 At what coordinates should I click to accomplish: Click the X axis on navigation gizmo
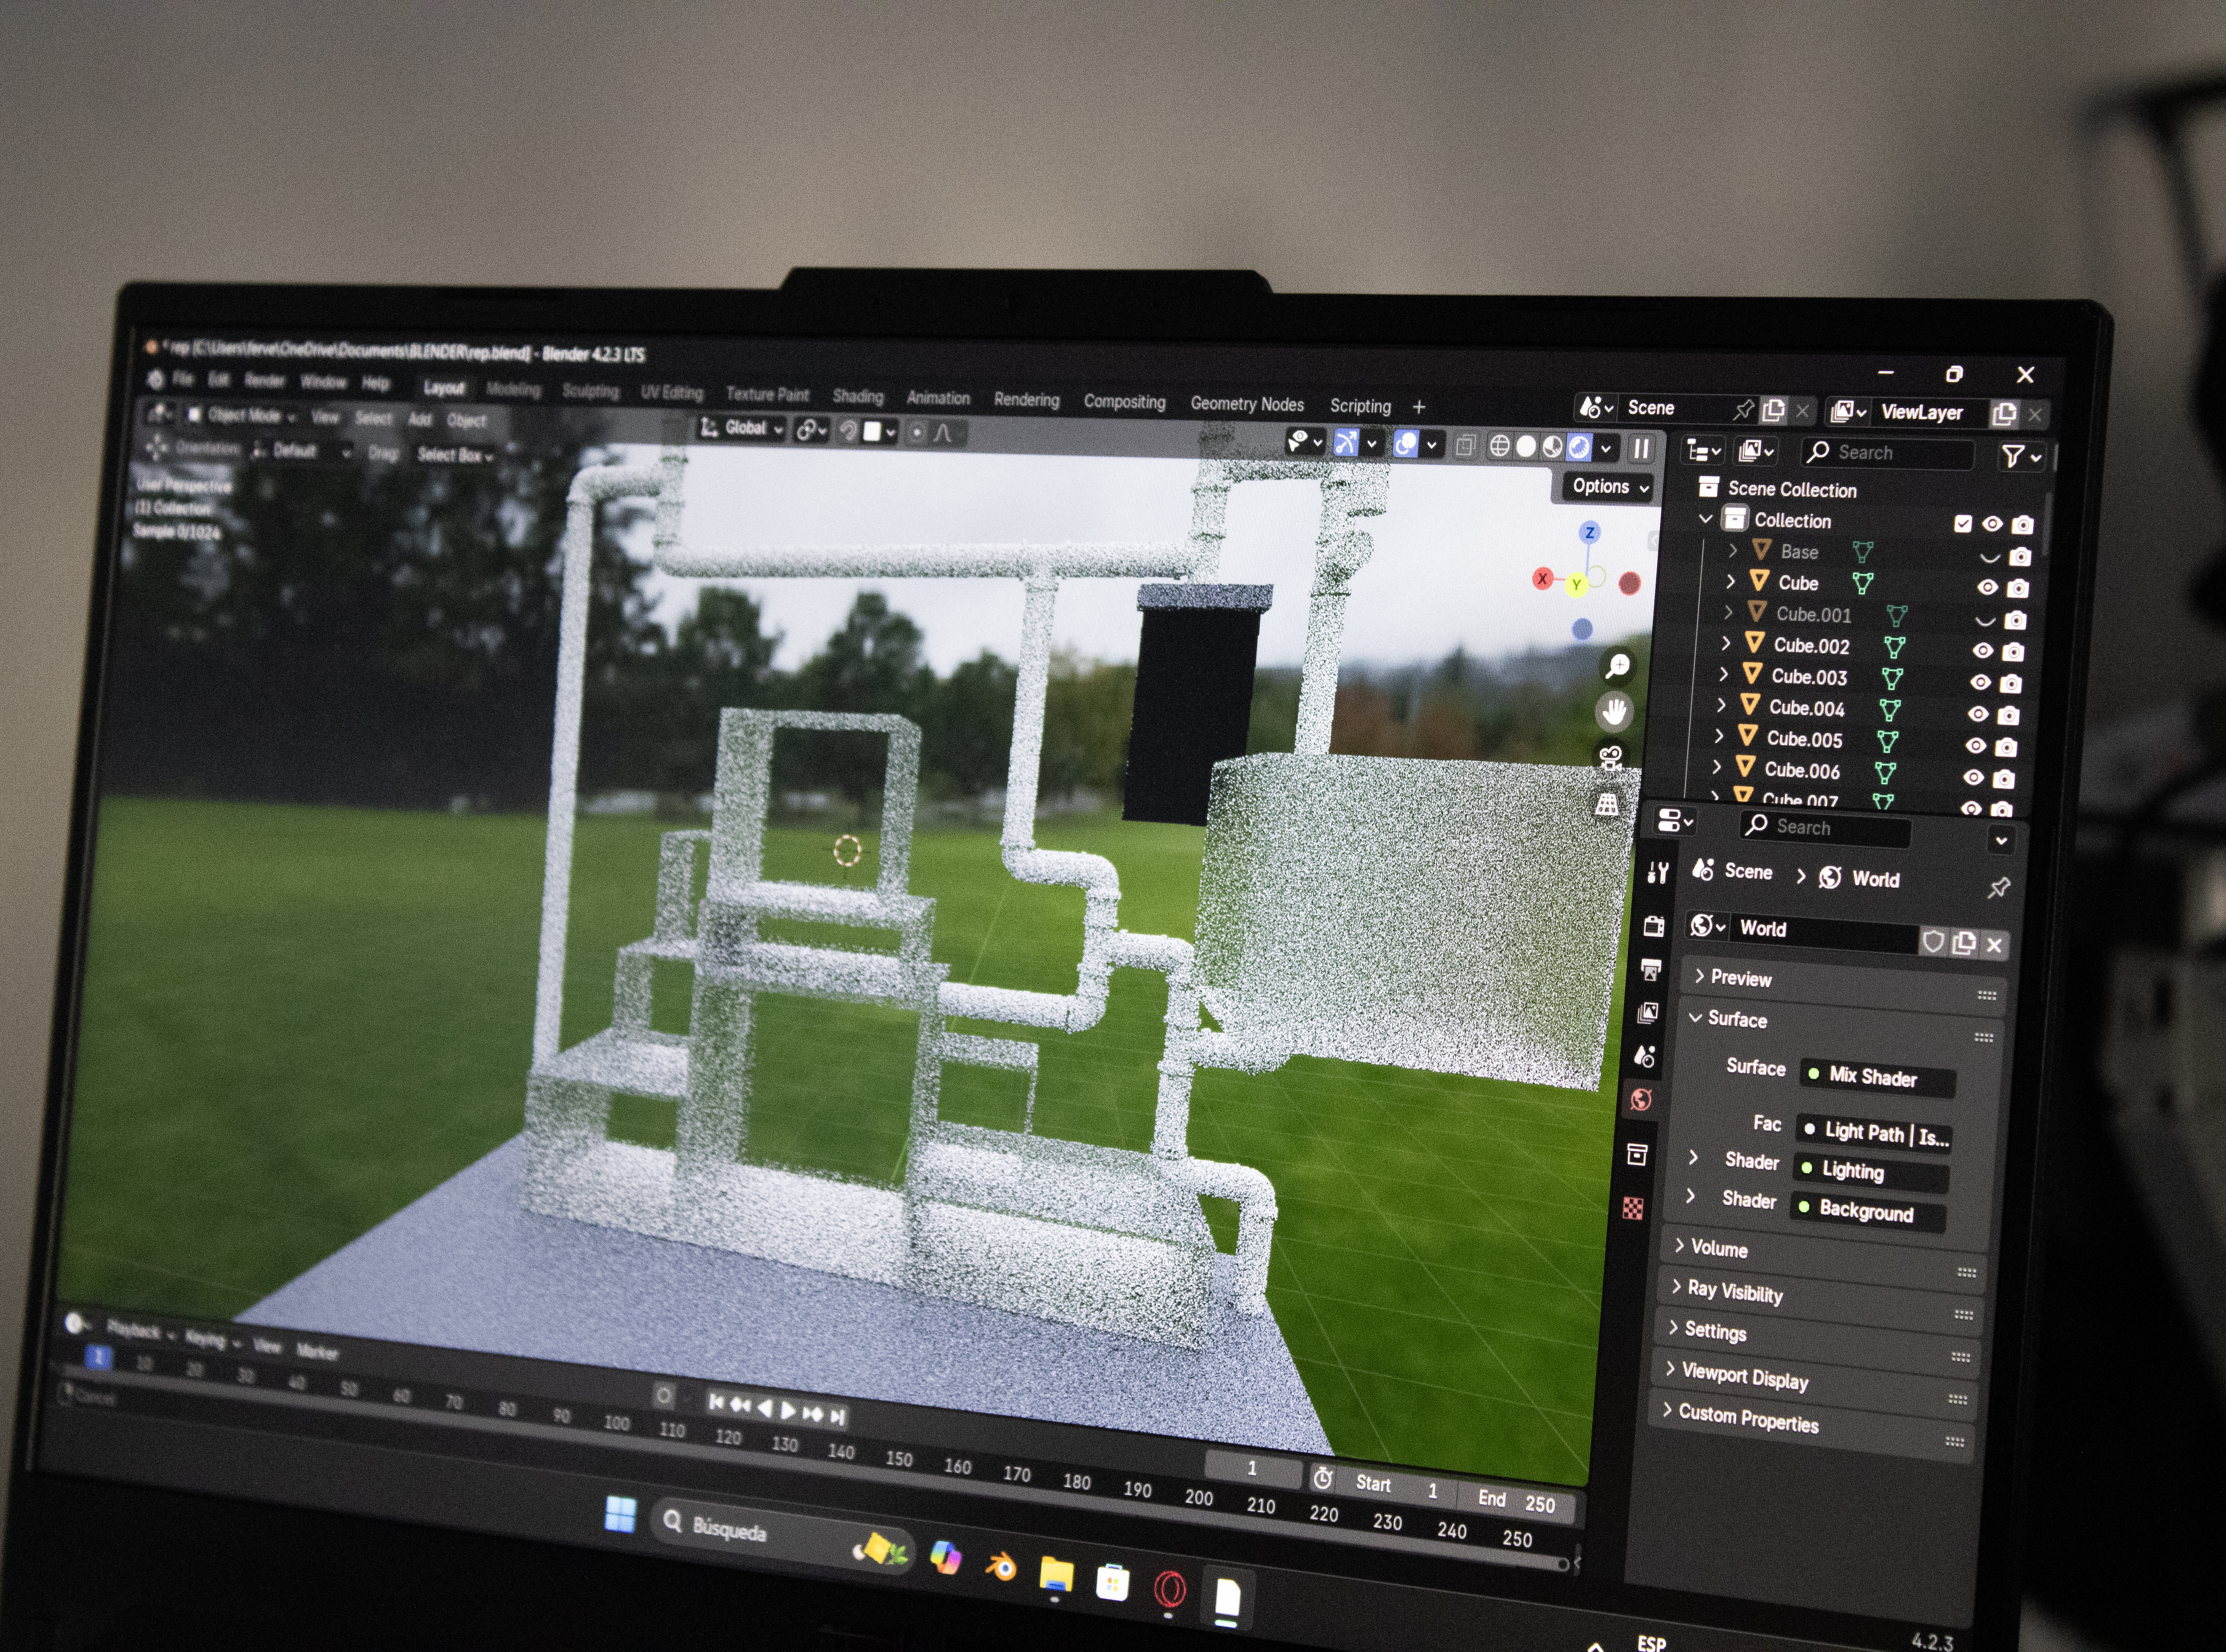[x=1543, y=578]
